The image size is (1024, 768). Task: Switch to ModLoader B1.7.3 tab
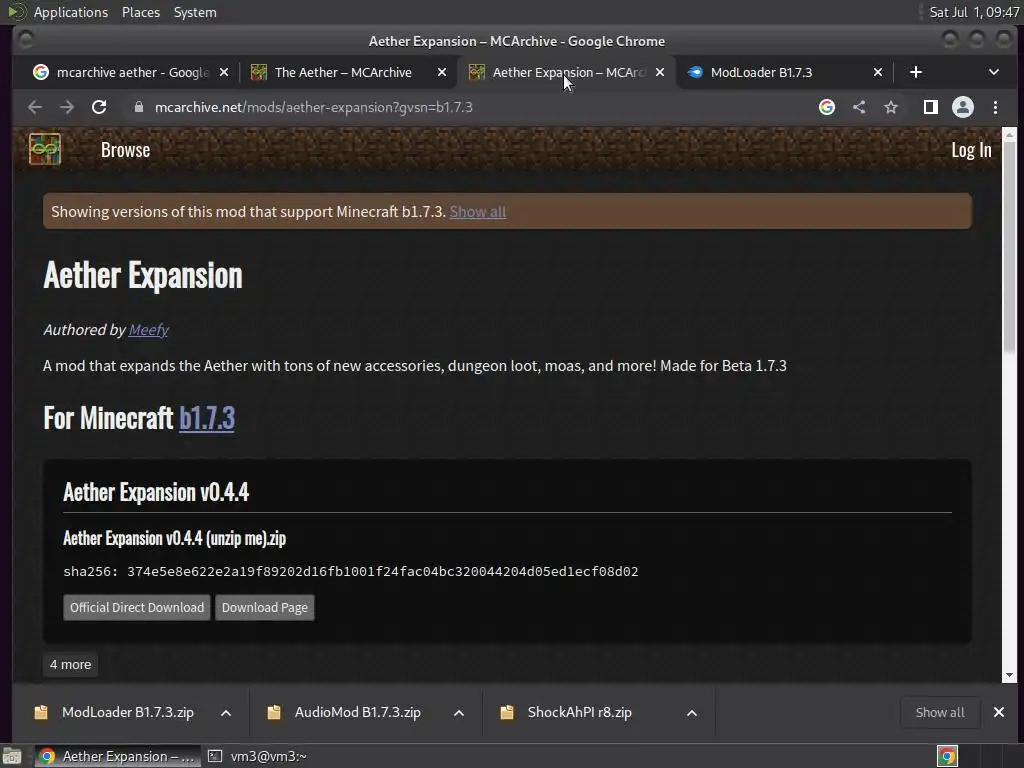click(x=761, y=72)
